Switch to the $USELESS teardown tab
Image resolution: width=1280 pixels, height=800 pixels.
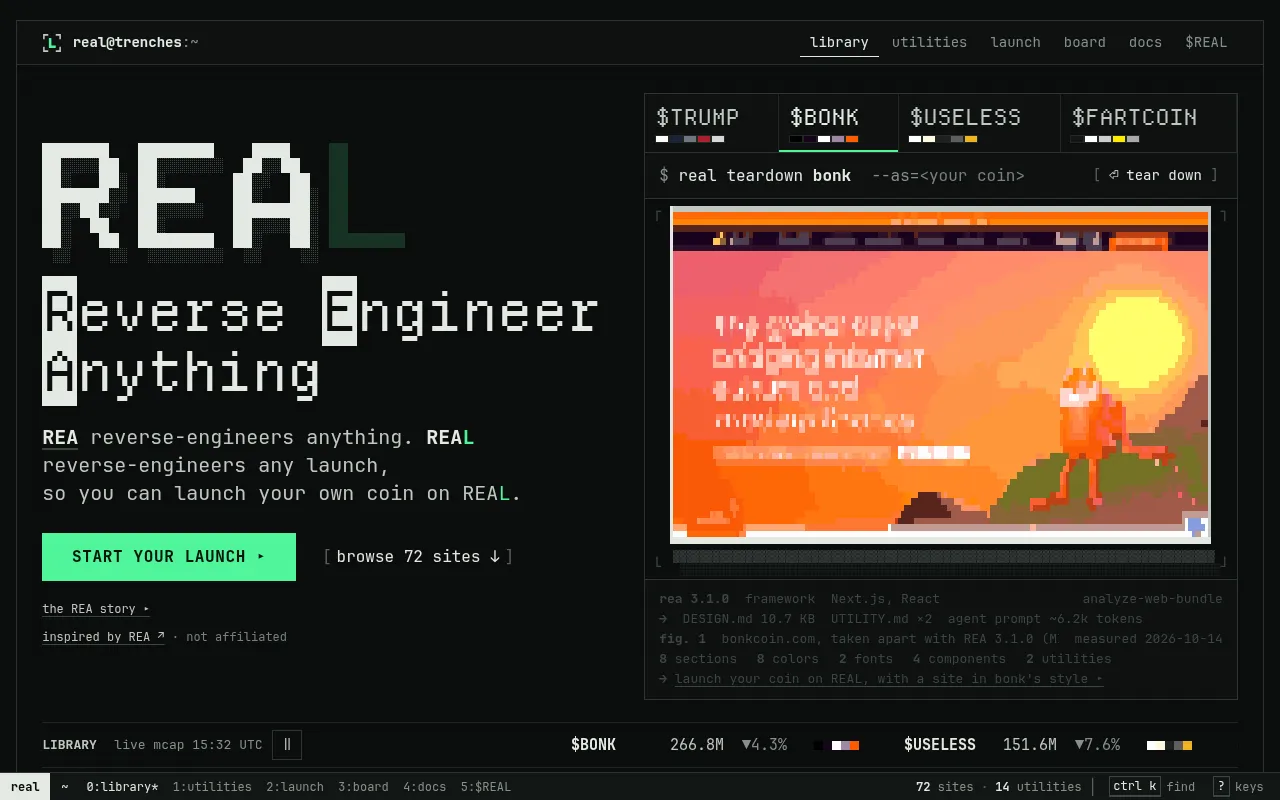click(x=979, y=123)
